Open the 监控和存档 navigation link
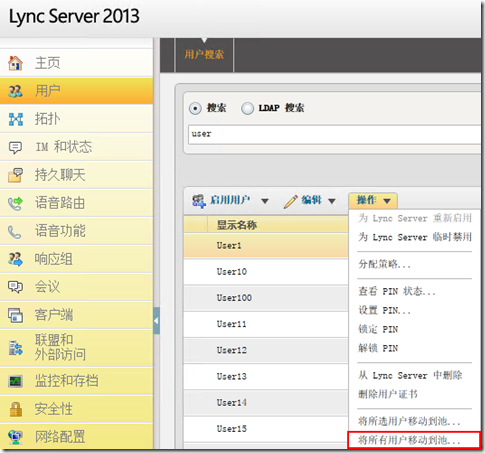 (67, 381)
